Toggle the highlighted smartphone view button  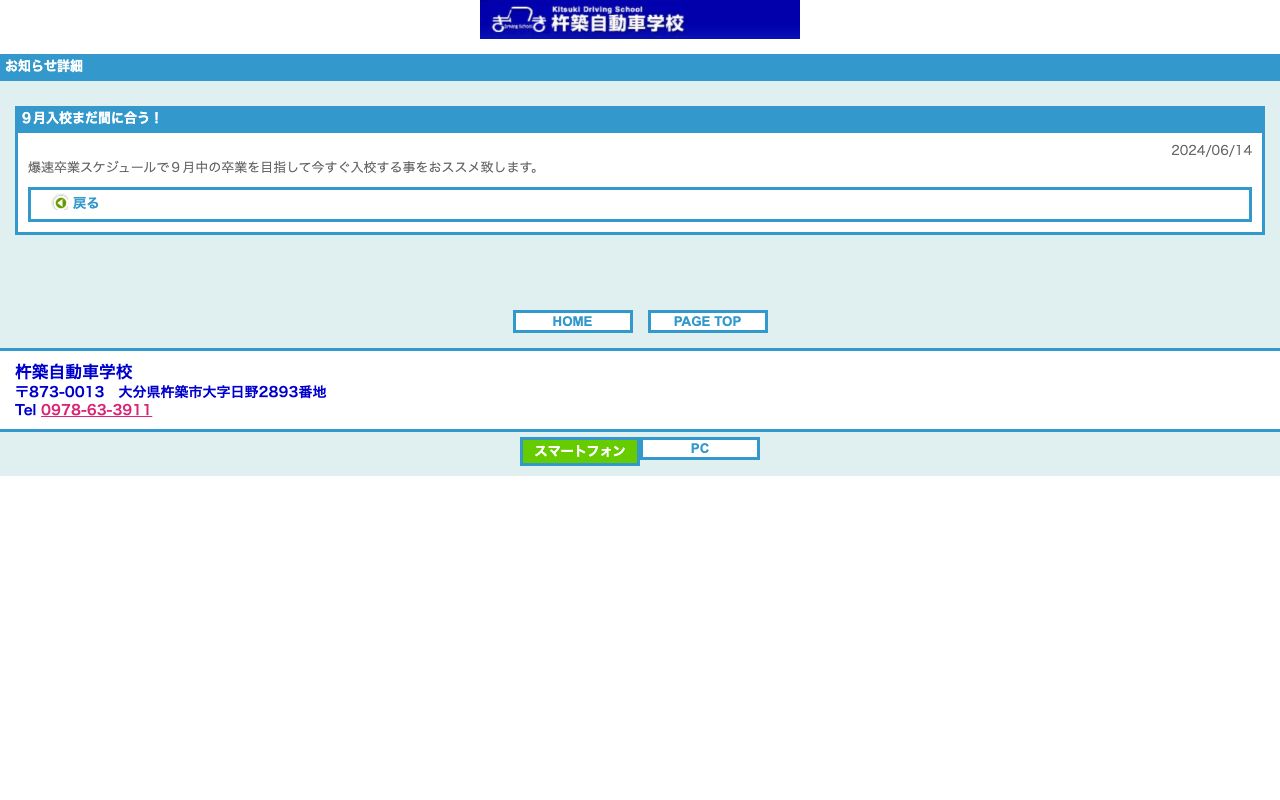(x=579, y=452)
